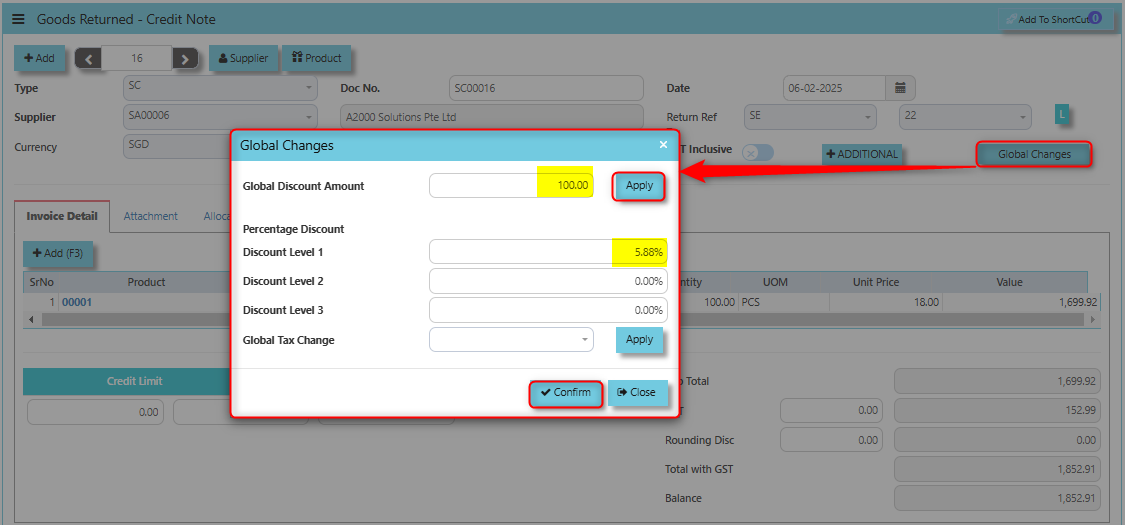Click the Rounding Disc 0.00 input field

pos(831,440)
